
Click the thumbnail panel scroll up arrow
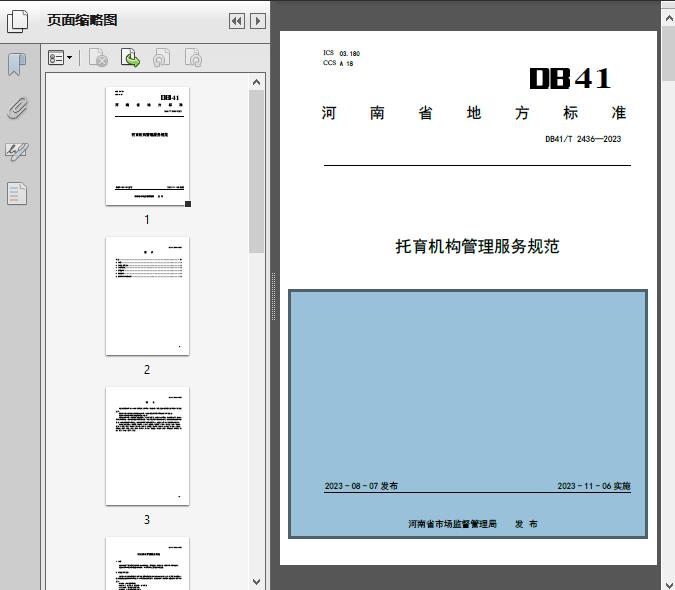[257, 82]
